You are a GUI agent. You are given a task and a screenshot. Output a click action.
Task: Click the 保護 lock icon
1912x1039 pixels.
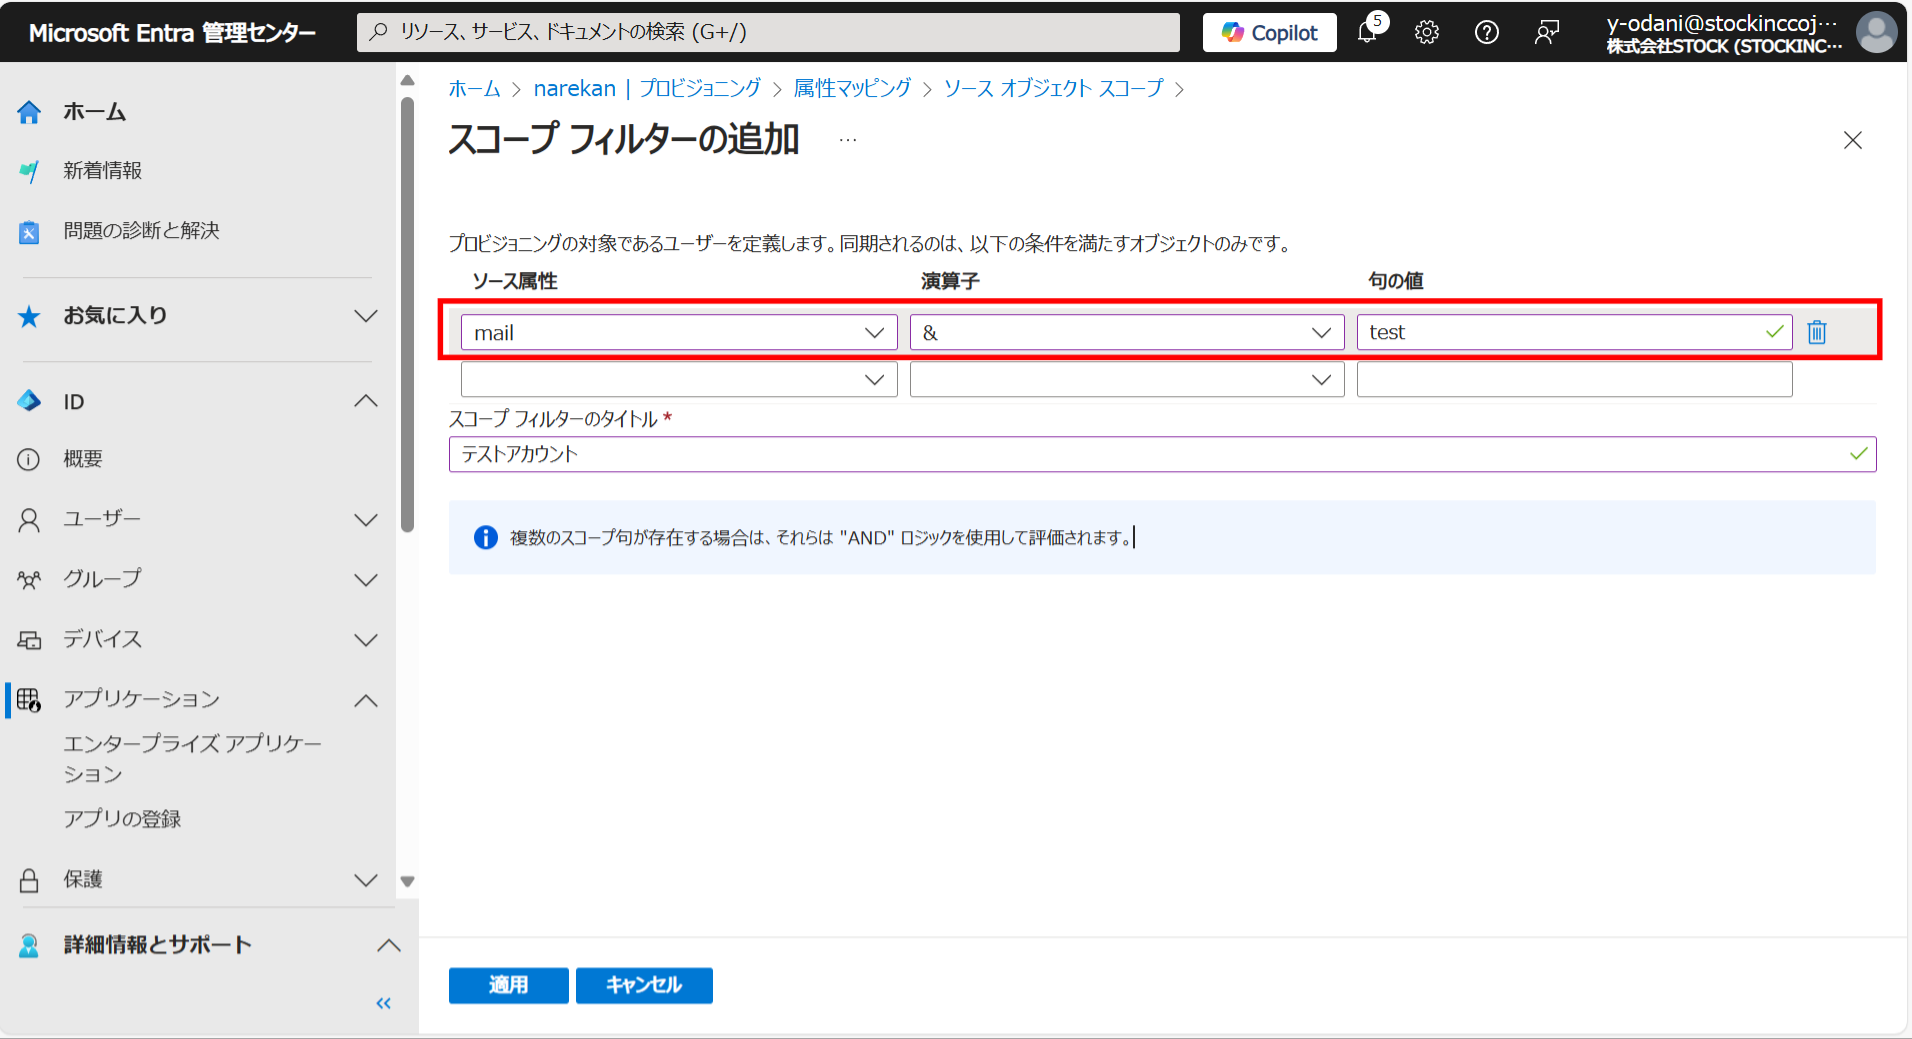(x=29, y=879)
